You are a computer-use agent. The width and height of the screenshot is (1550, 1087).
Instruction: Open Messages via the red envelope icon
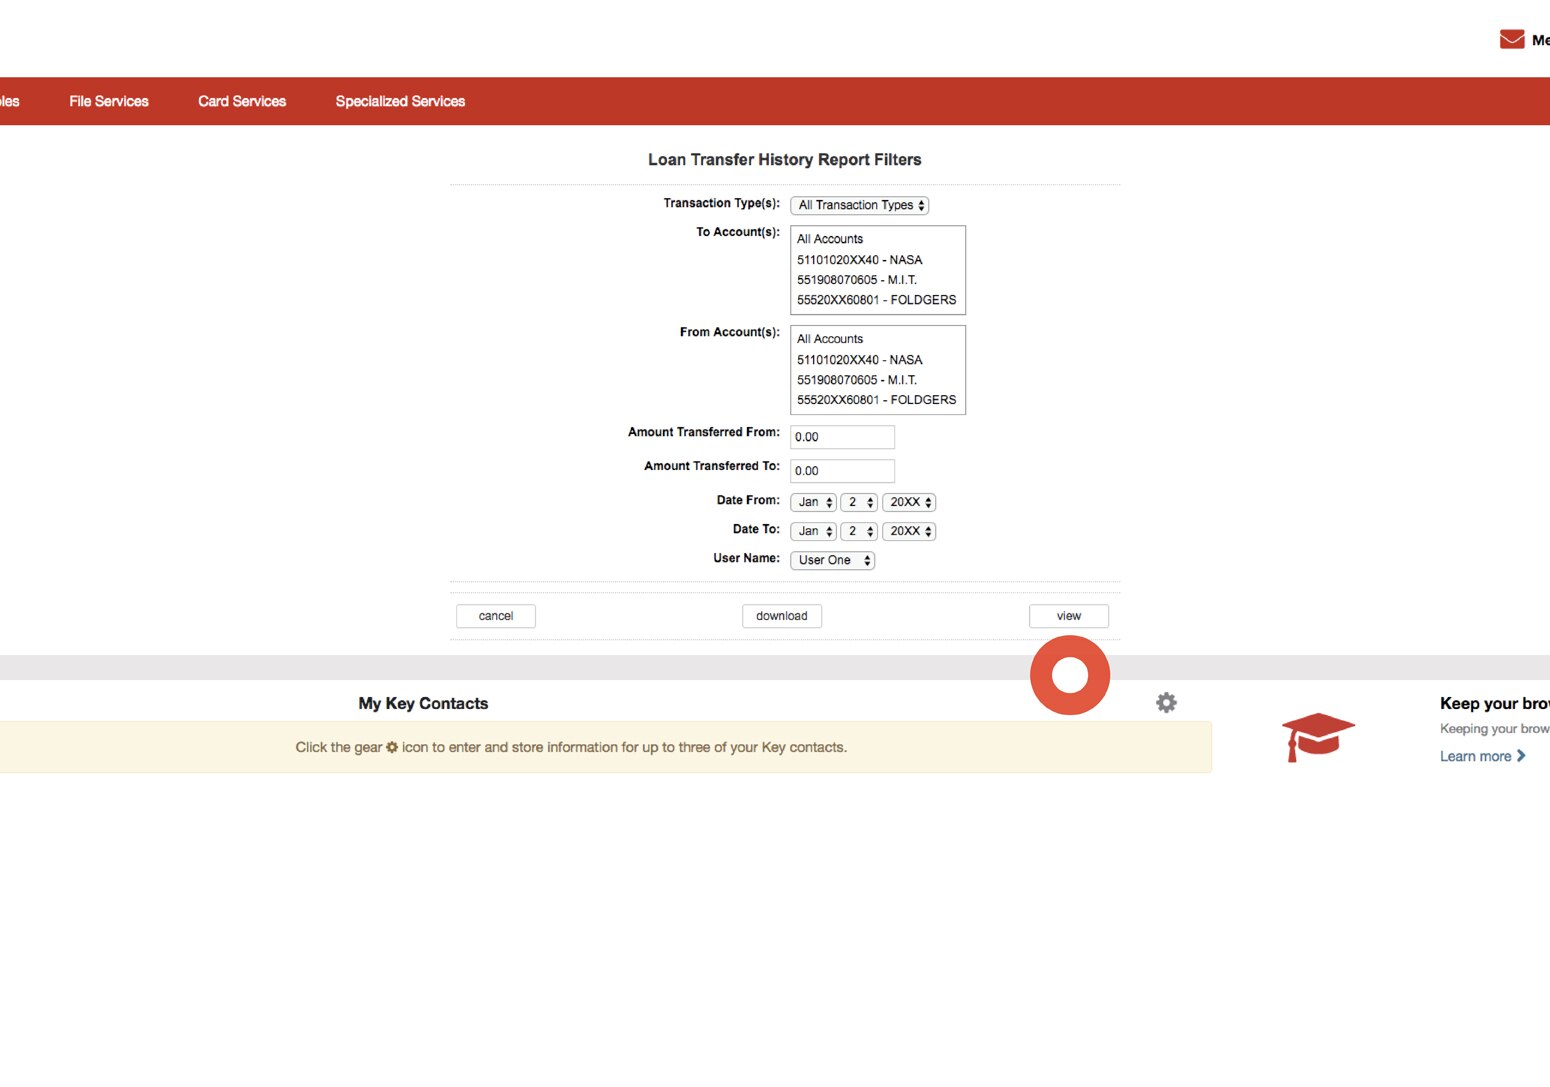point(1510,38)
